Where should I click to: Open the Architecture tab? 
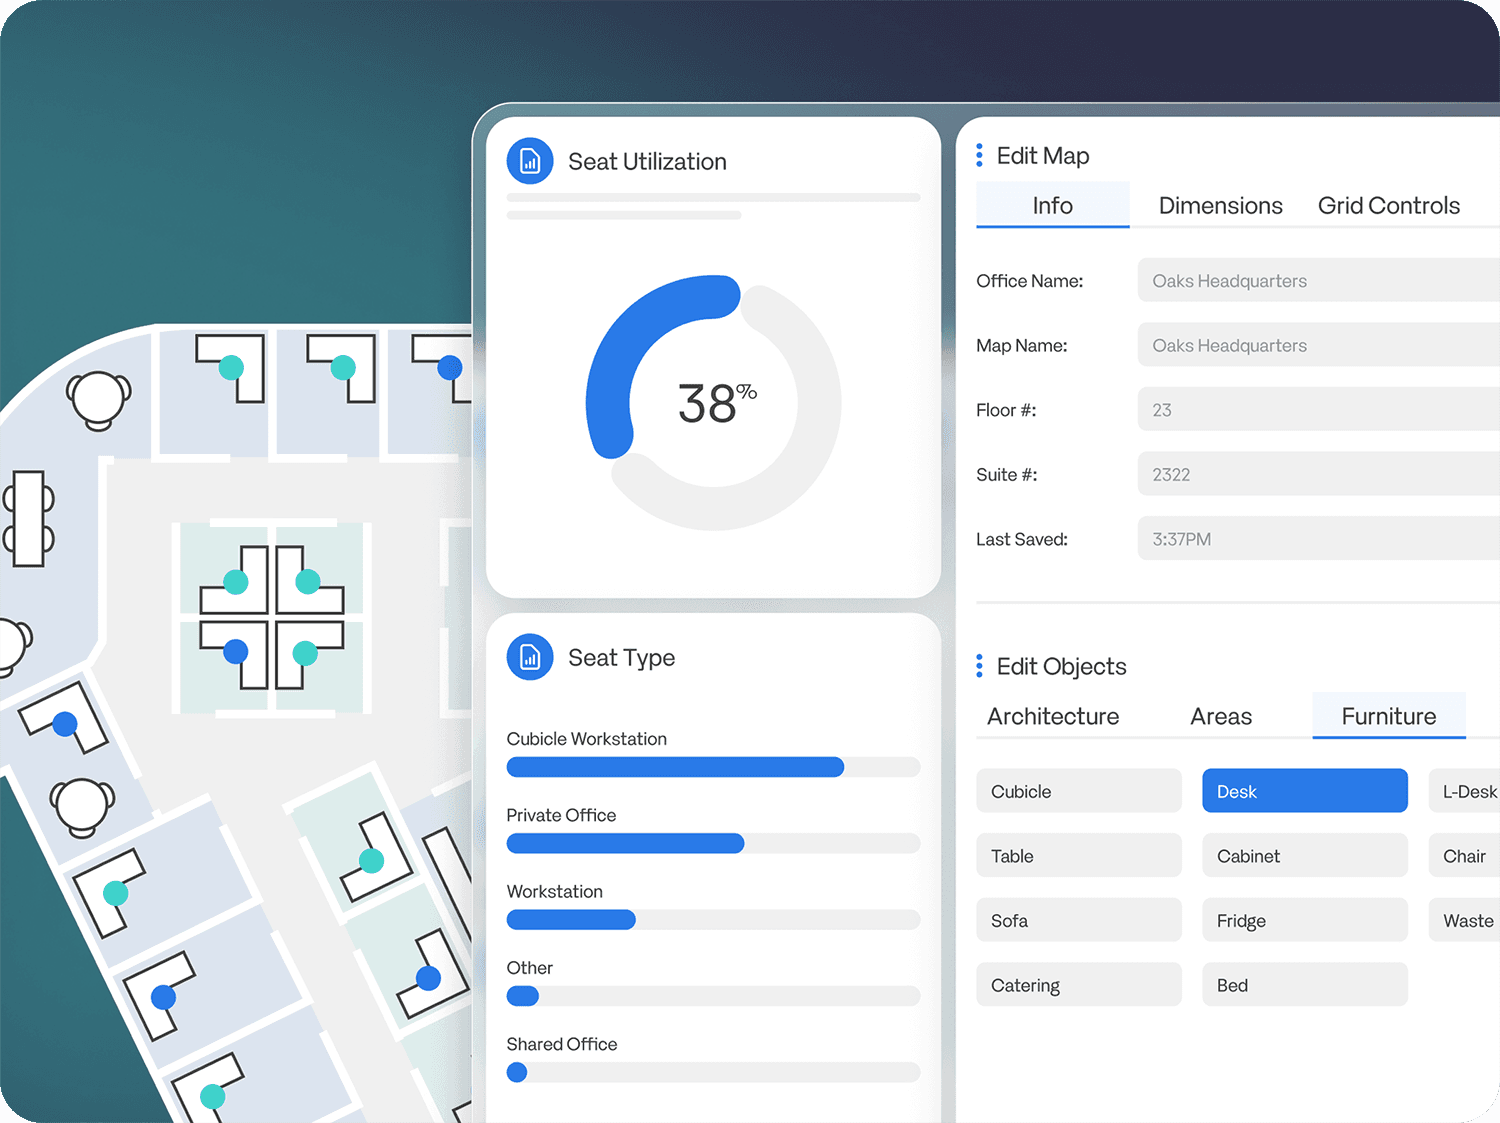pyautogui.click(x=1053, y=716)
